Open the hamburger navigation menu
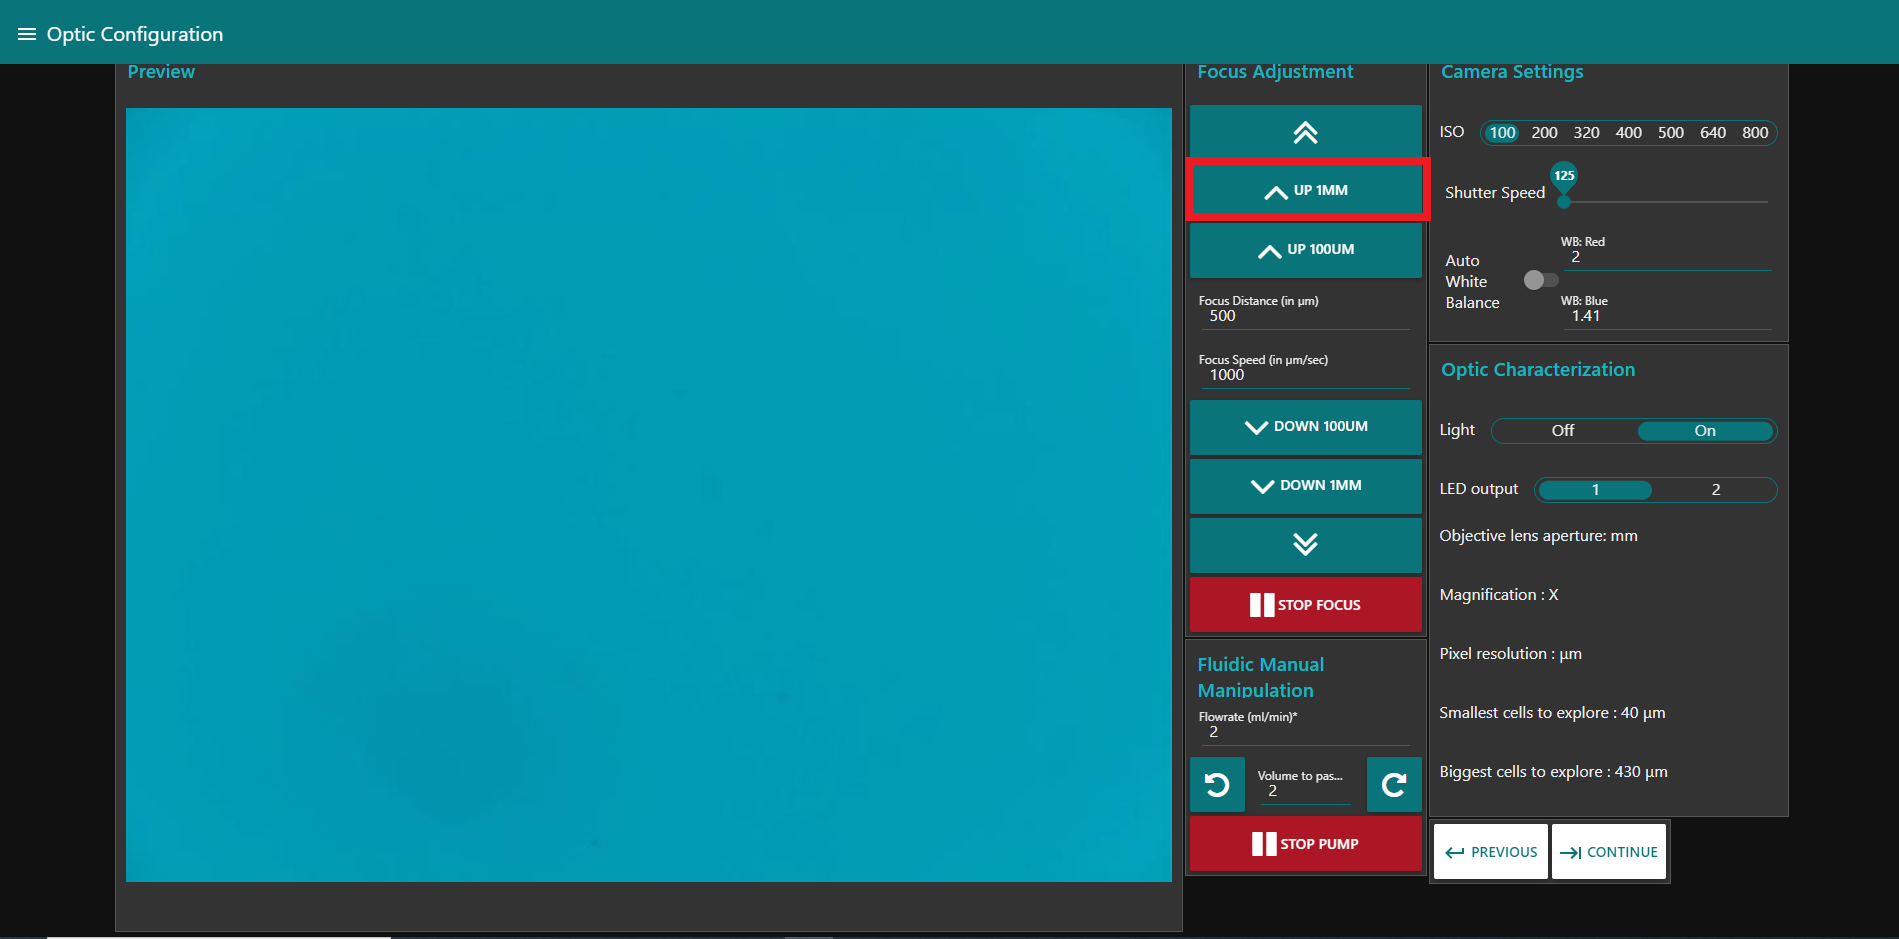The image size is (1899, 939). [27, 34]
